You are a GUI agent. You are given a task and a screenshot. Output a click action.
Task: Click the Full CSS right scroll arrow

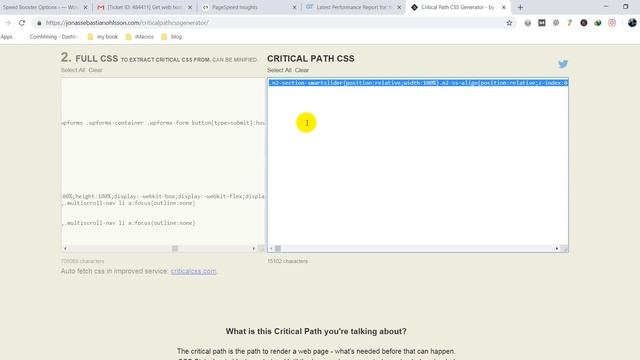click(253, 248)
